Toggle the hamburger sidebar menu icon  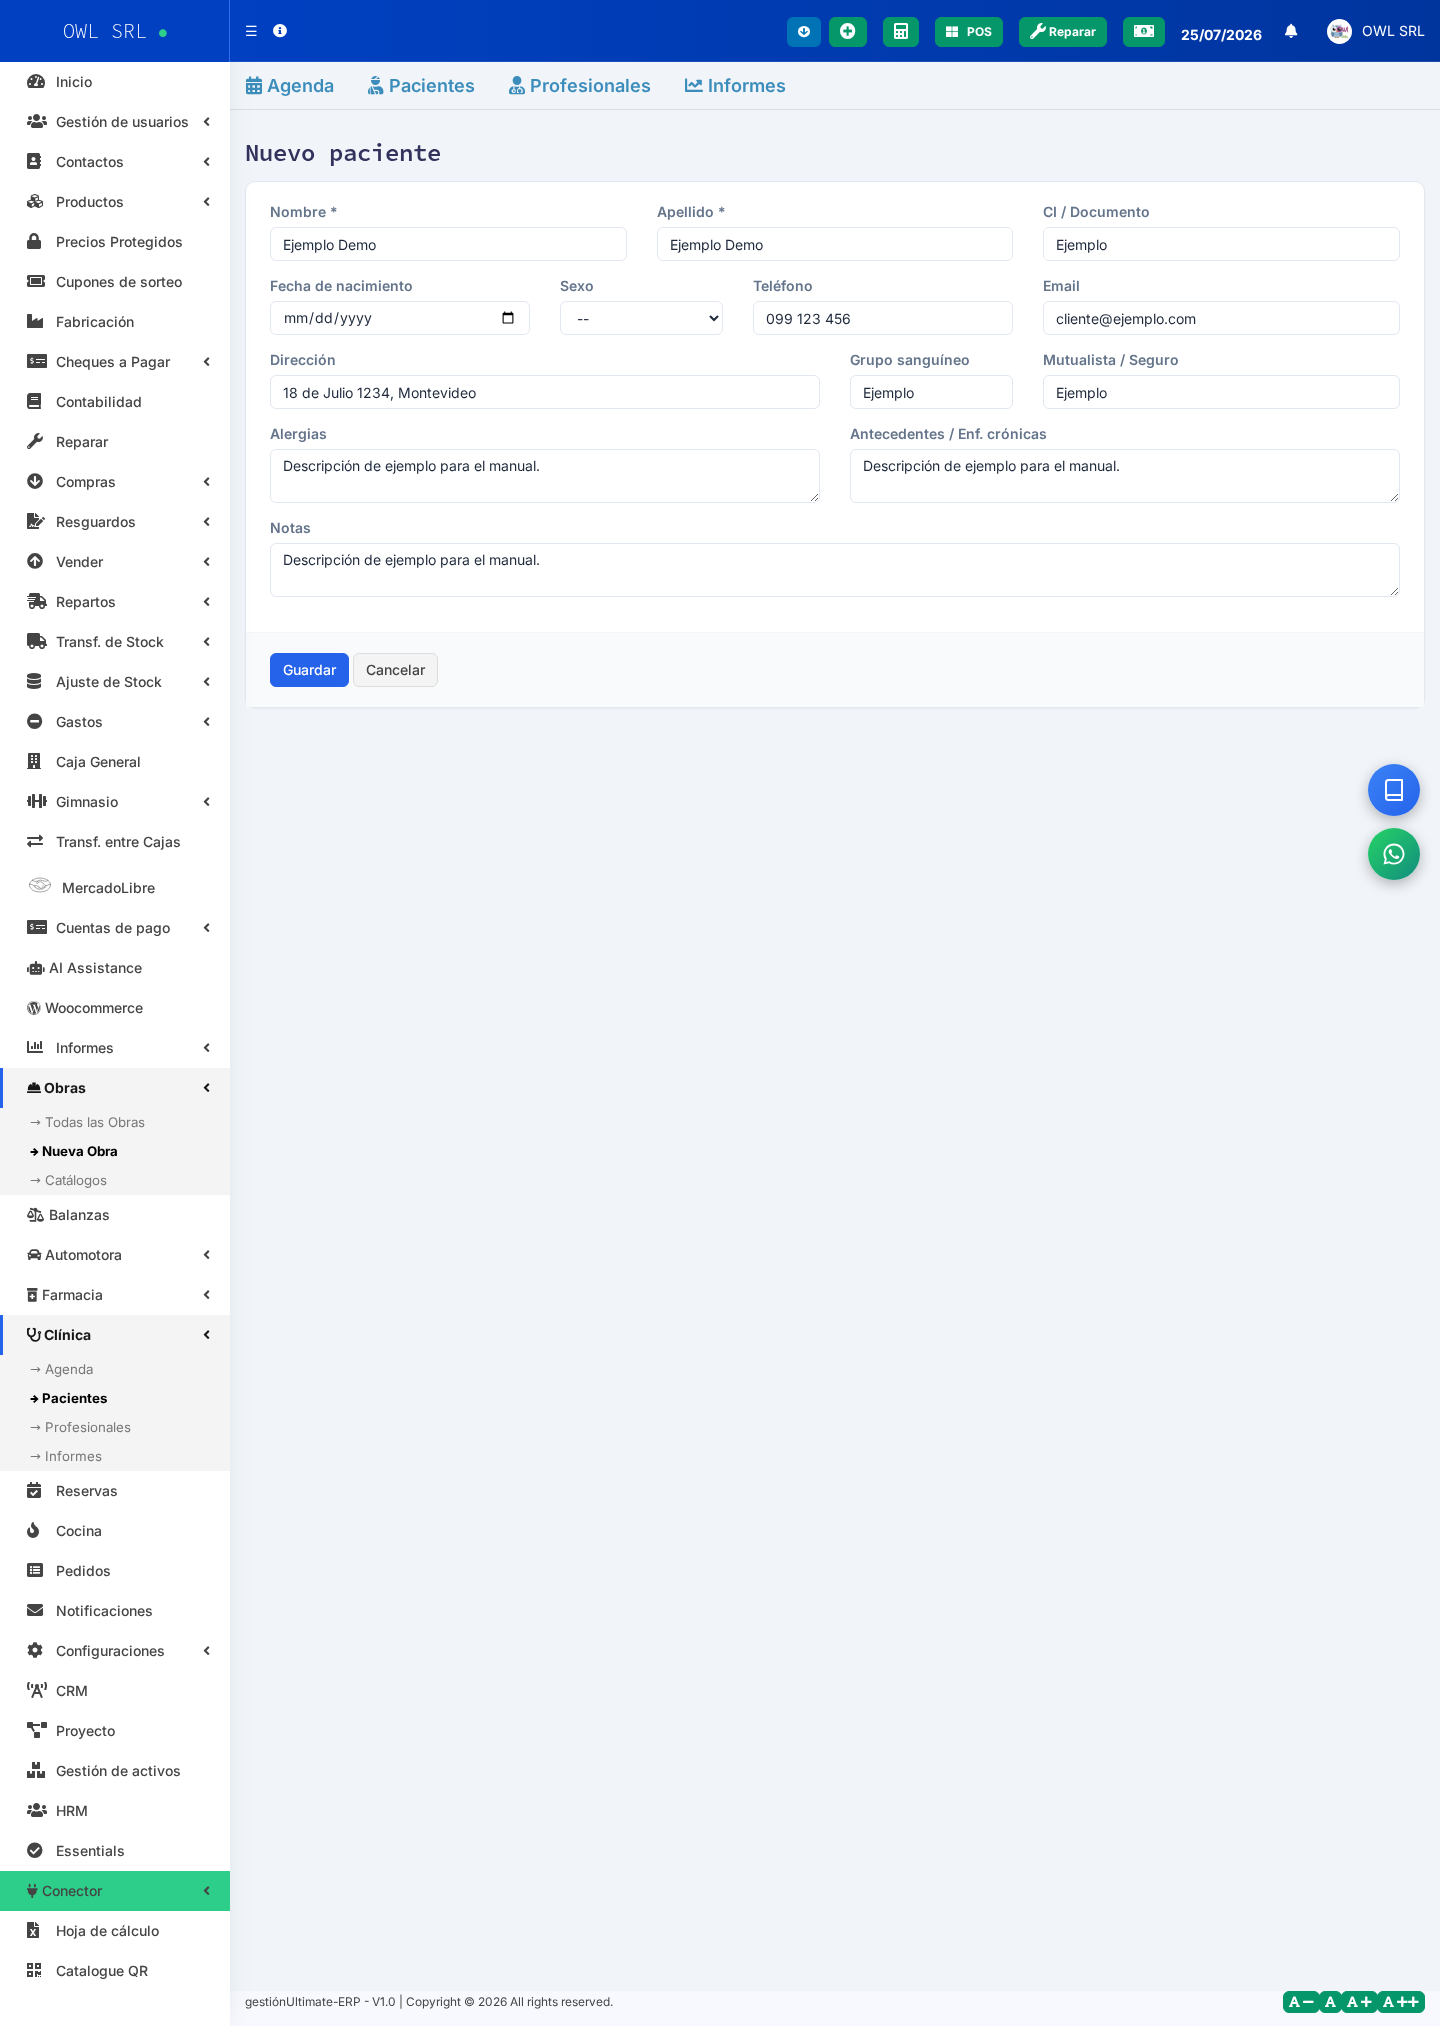coord(251,31)
